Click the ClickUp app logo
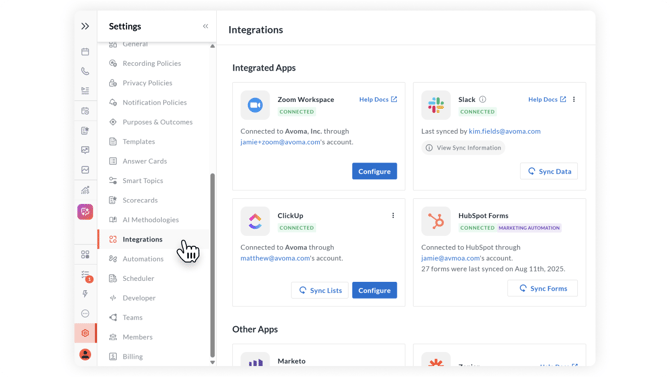 coord(255,221)
